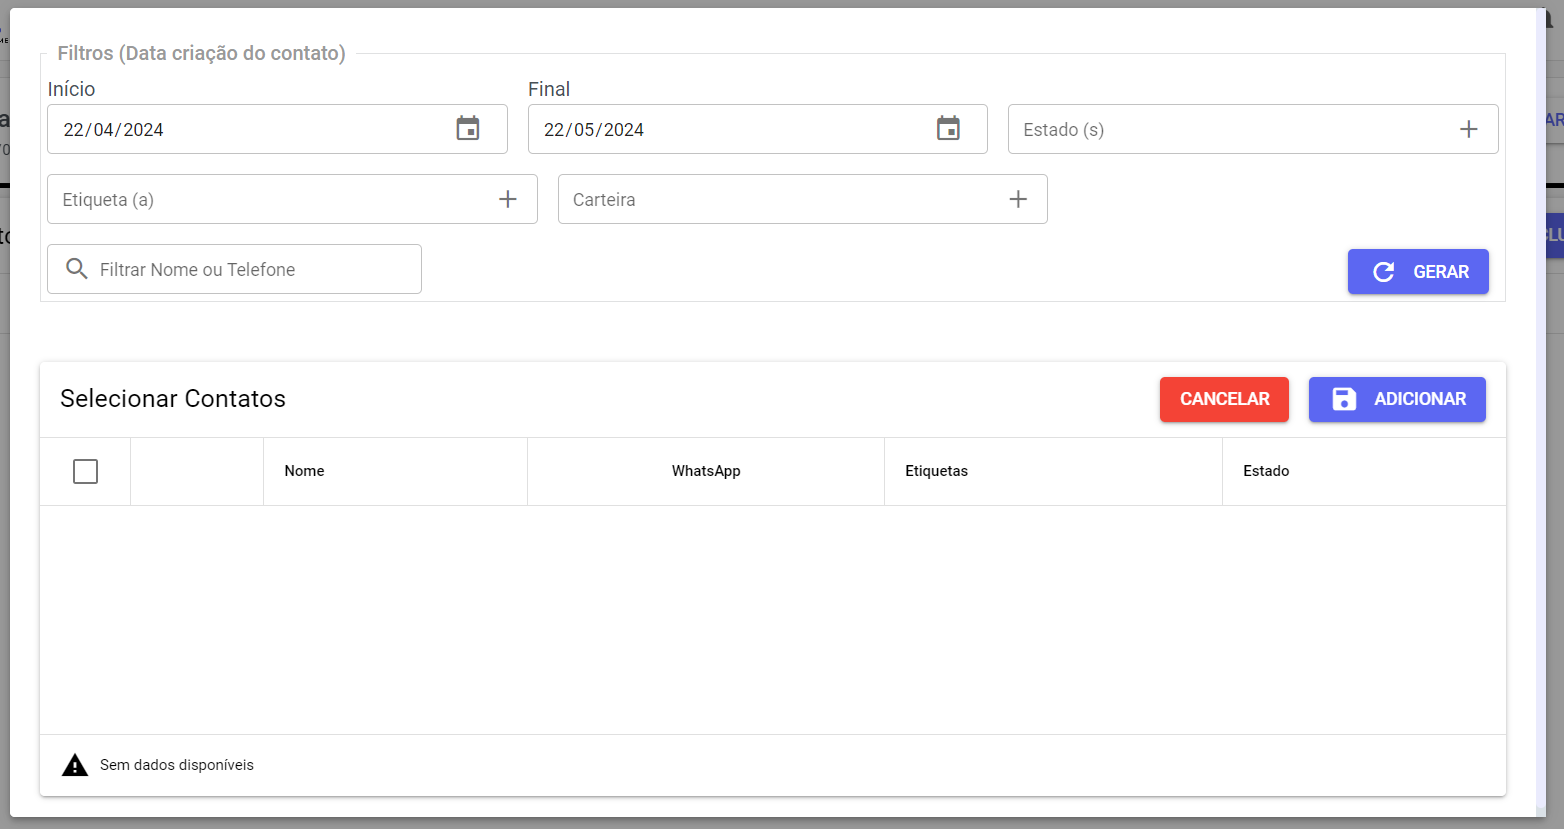Click the WhatsApp column header
1564x829 pixels.
(x=706, y=471)
